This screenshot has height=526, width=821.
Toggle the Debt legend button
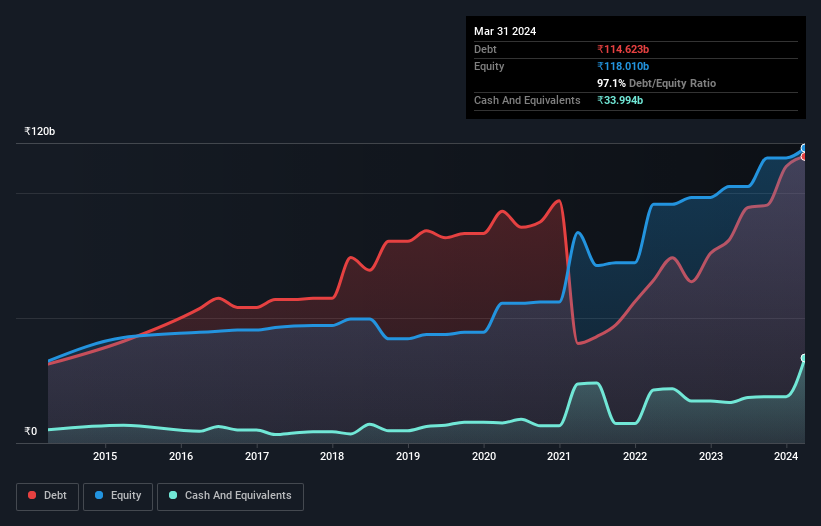(48, 496)
